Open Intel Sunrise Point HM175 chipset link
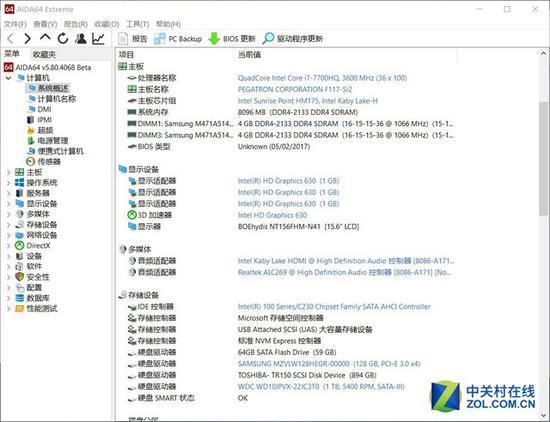 [308, 101]
